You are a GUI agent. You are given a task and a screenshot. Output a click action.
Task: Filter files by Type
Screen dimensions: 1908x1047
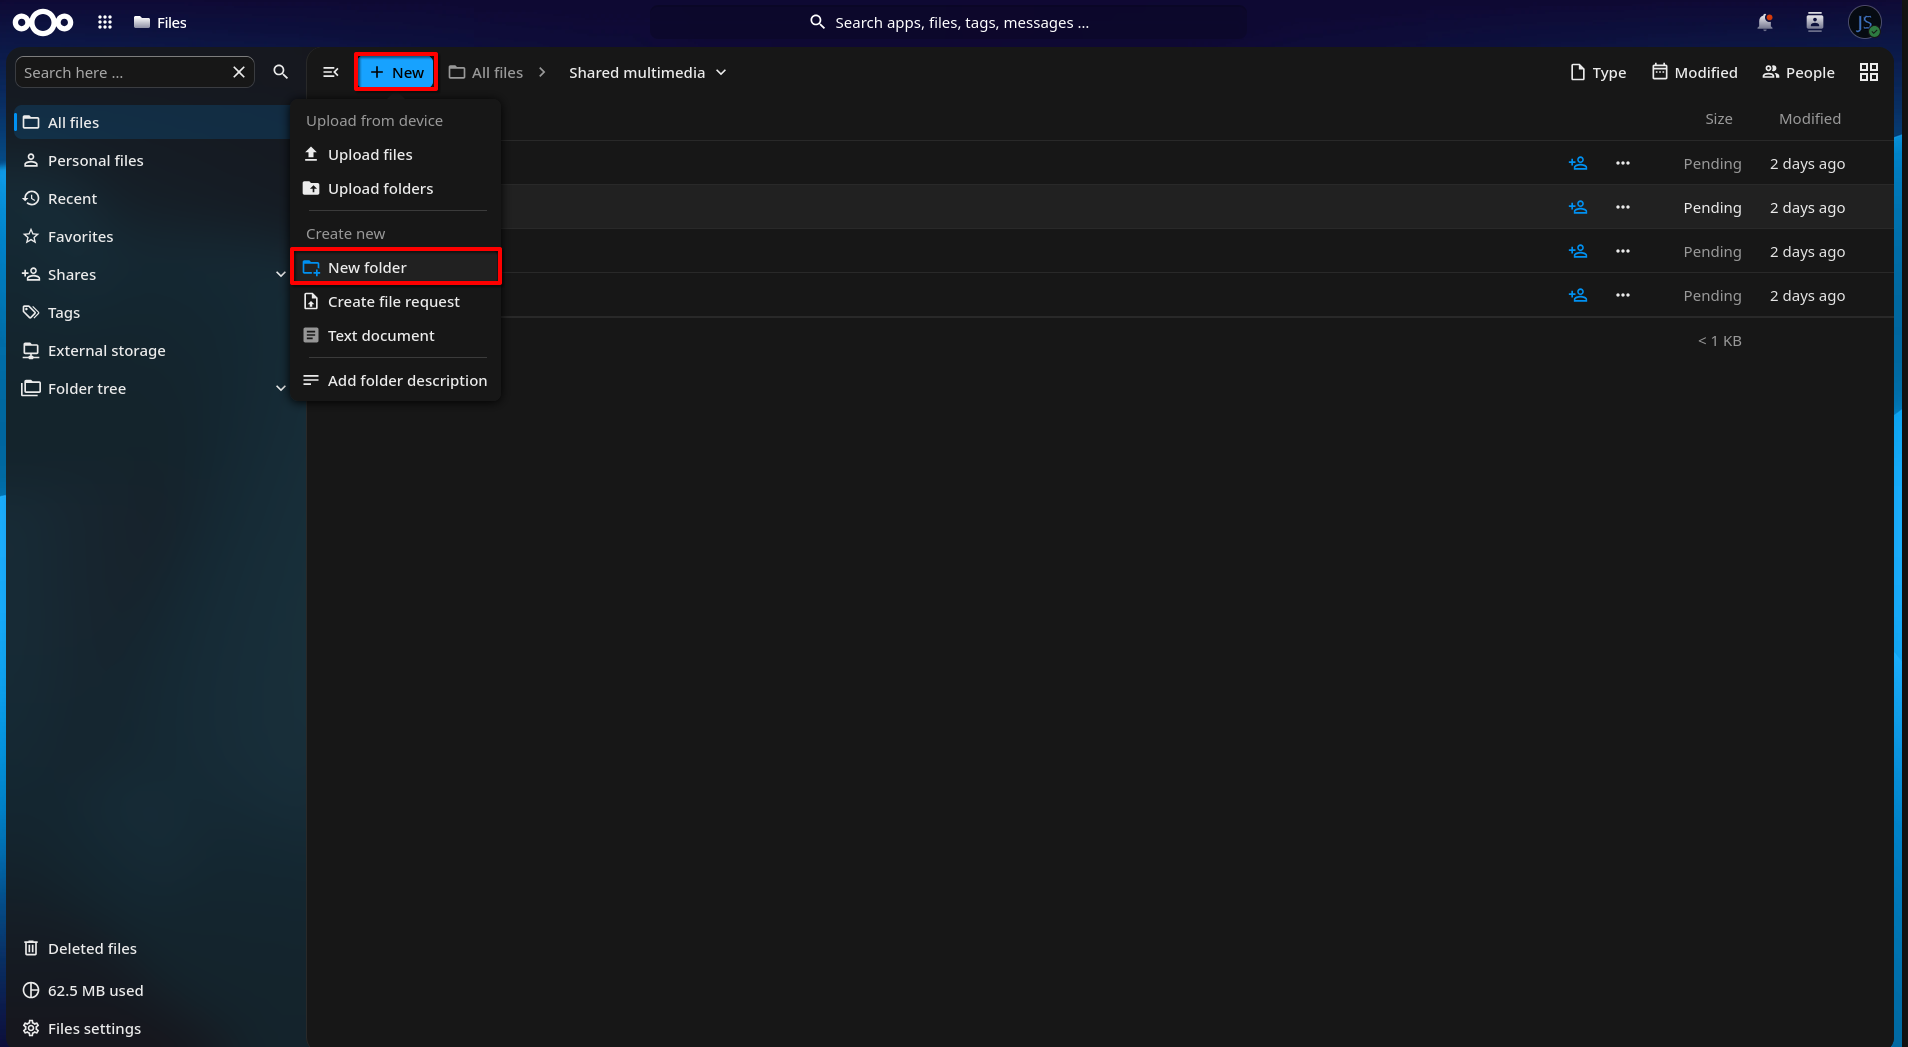coord(1598,72)
